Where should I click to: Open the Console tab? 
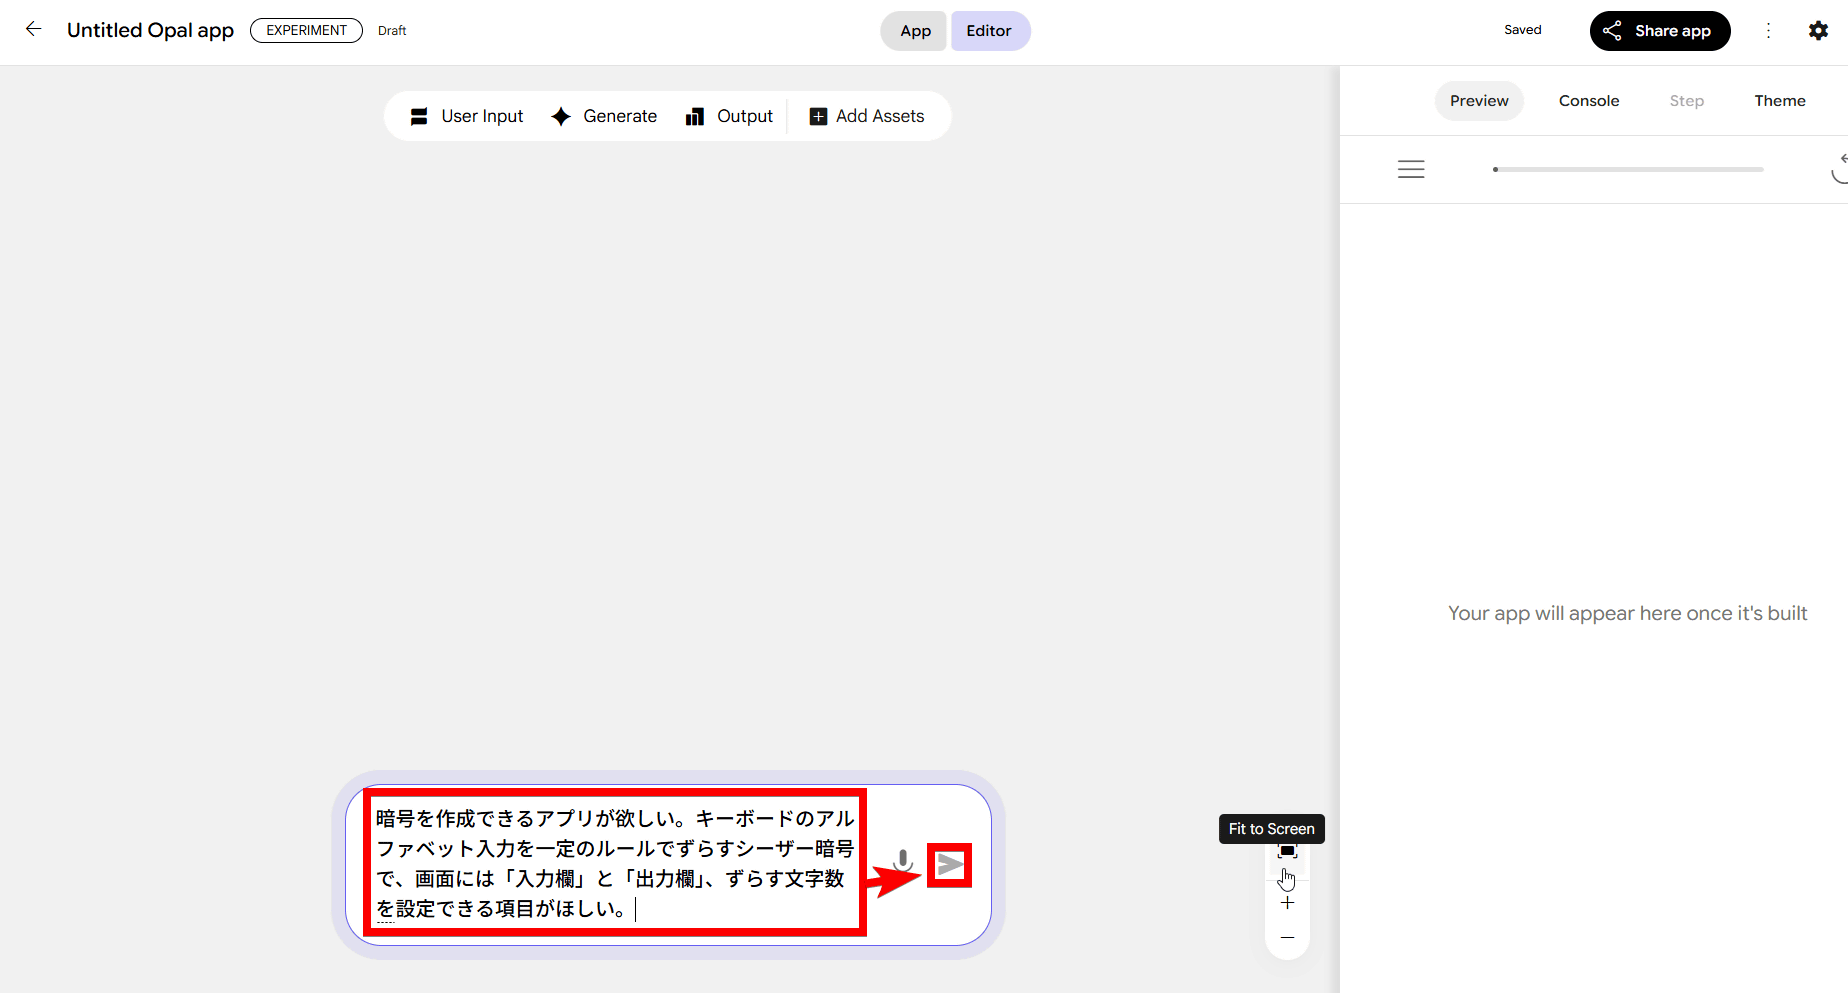[x=1588, y=101]
